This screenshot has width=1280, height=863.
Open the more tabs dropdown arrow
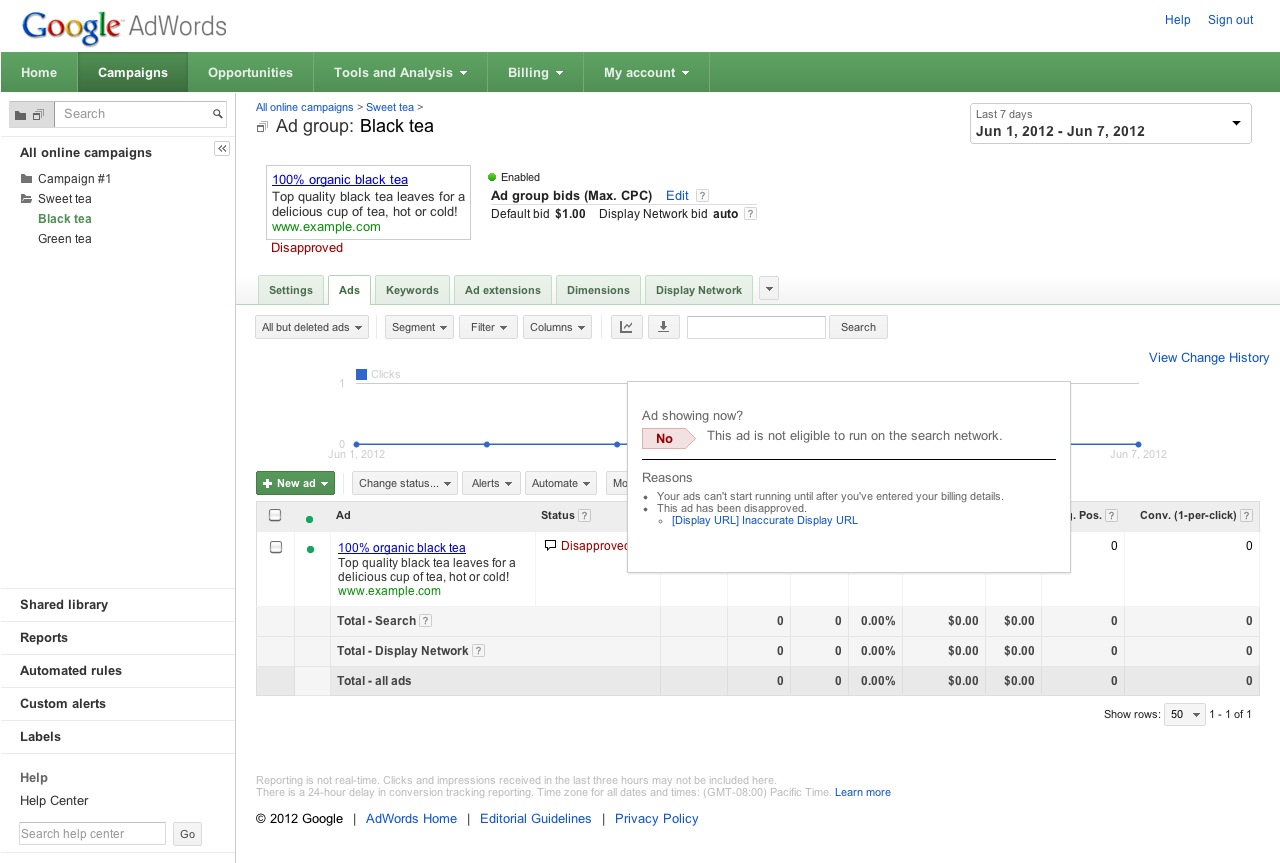(x=769, y=289)
